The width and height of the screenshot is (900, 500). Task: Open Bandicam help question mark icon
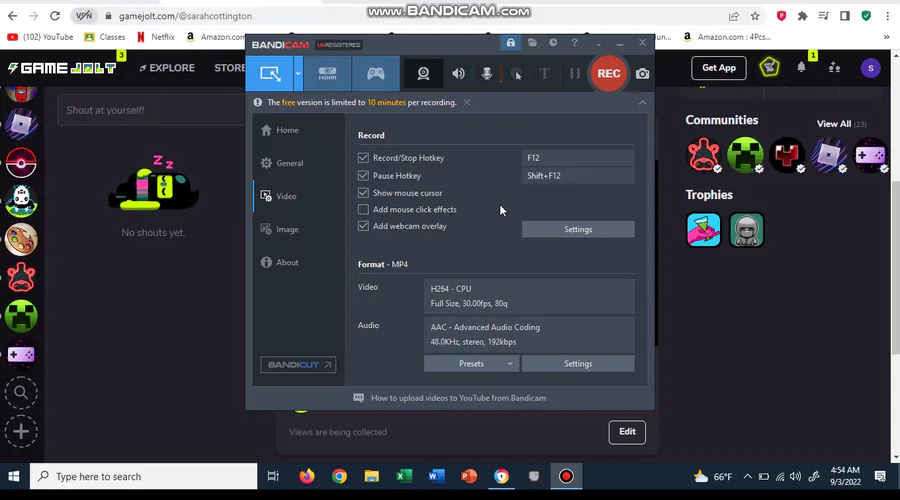point(574,43)
